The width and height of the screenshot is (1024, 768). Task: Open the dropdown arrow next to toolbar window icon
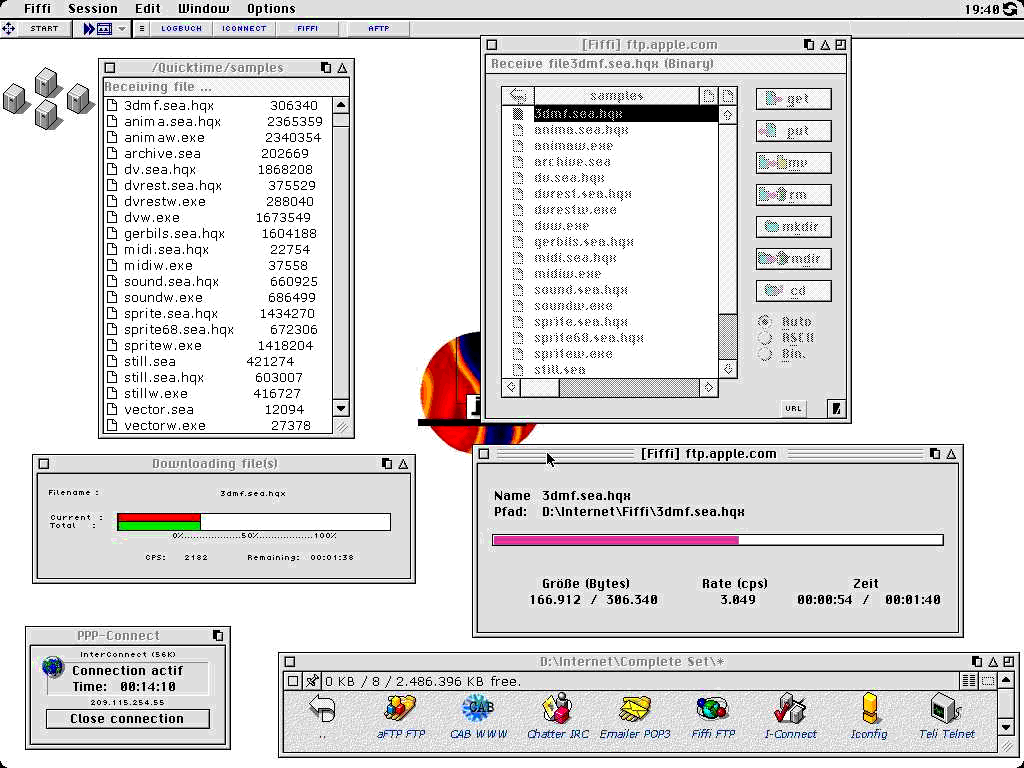tap(121, 29)
